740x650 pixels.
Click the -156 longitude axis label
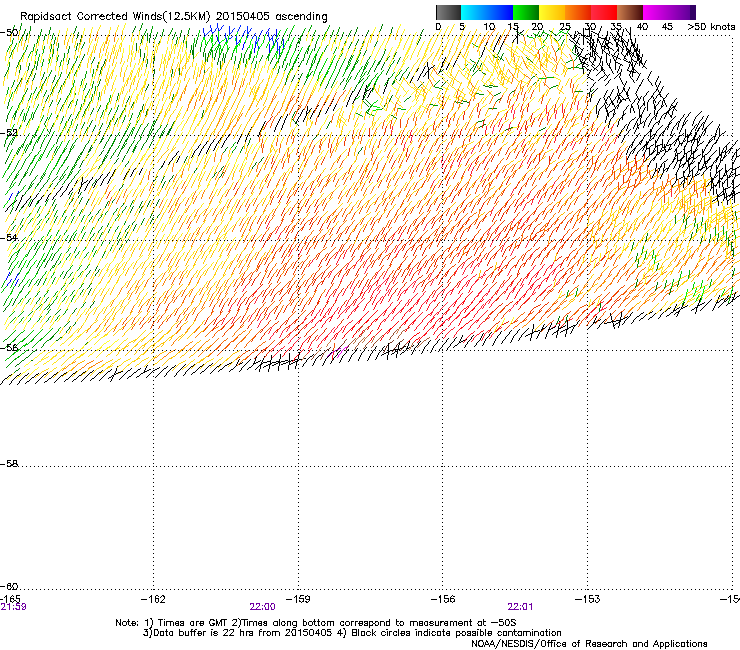[443, 599]
